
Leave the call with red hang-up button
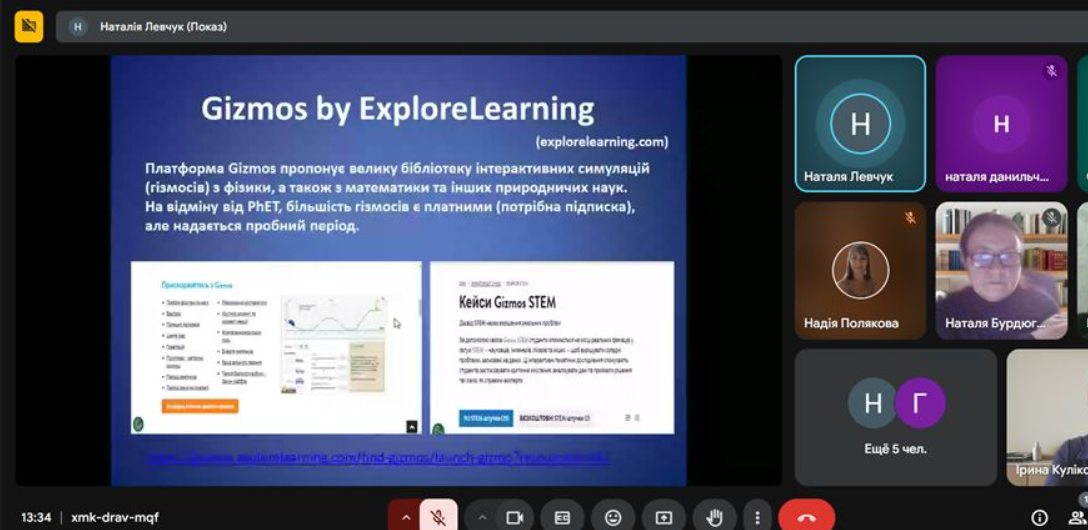[806, 518]
